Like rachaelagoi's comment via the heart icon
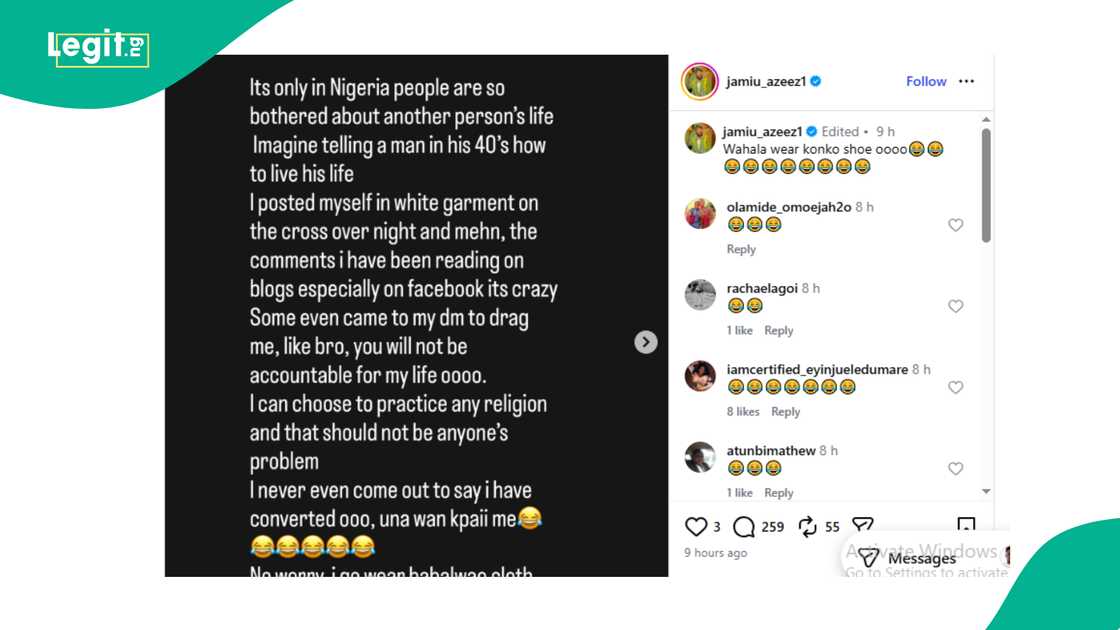The height and width of the screenshot is (630, 1120). 955,306
